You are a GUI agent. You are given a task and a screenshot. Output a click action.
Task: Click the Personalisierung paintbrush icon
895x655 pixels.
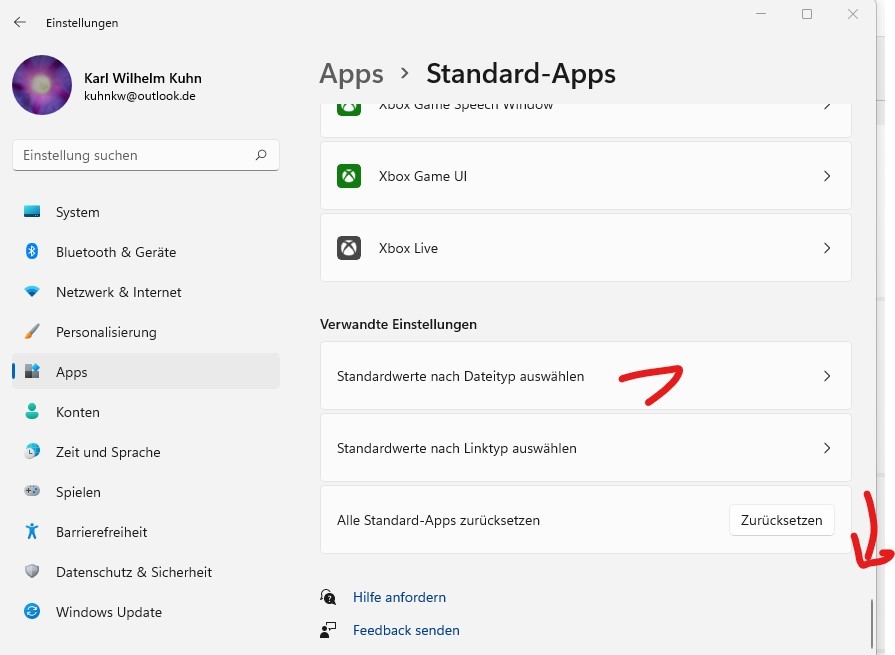click(x=32, y=332)
